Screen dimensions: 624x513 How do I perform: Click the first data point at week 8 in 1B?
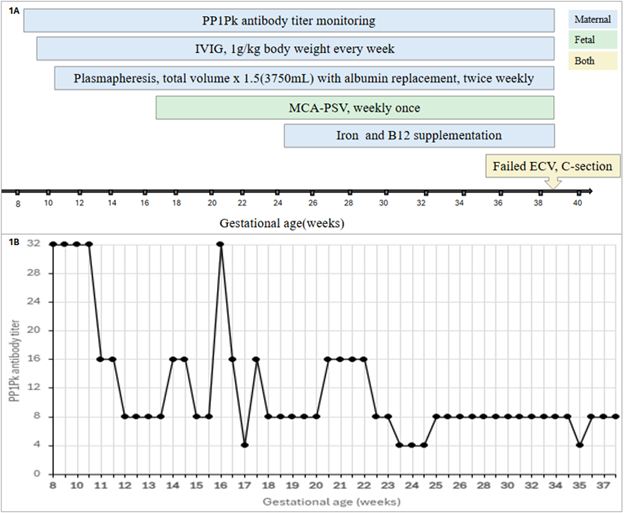click(x=53, y=244)
